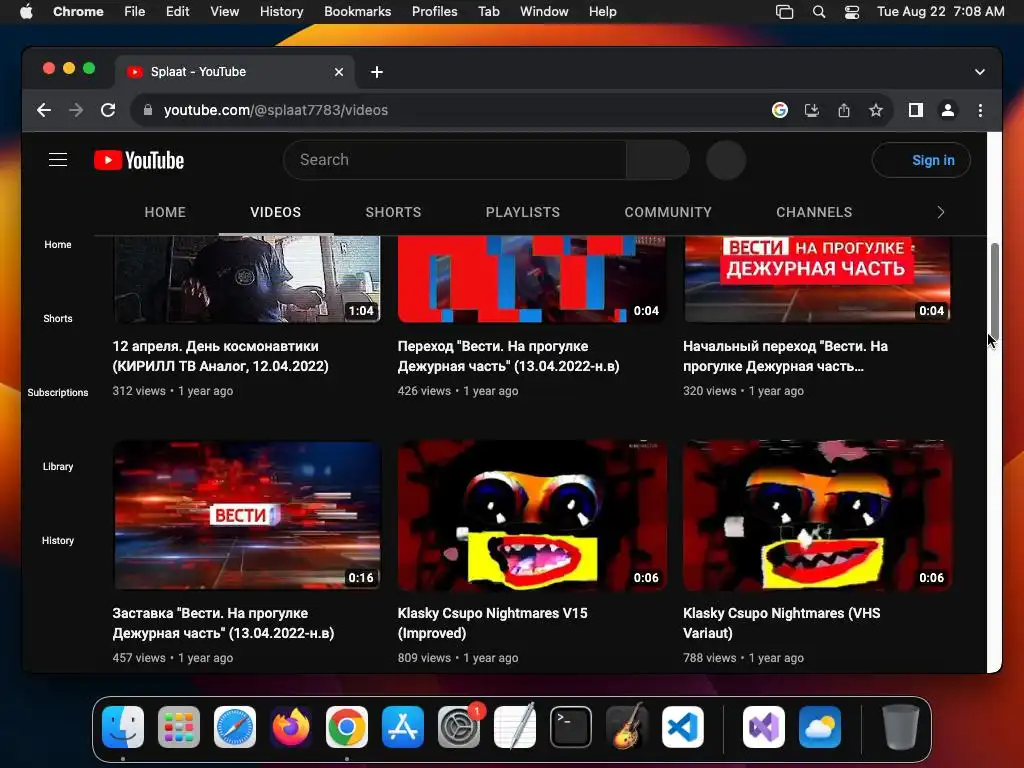Reload the page with the refresh icon
The height and width of the screenshot is (768, 1024).
click(x=108, y=110)
